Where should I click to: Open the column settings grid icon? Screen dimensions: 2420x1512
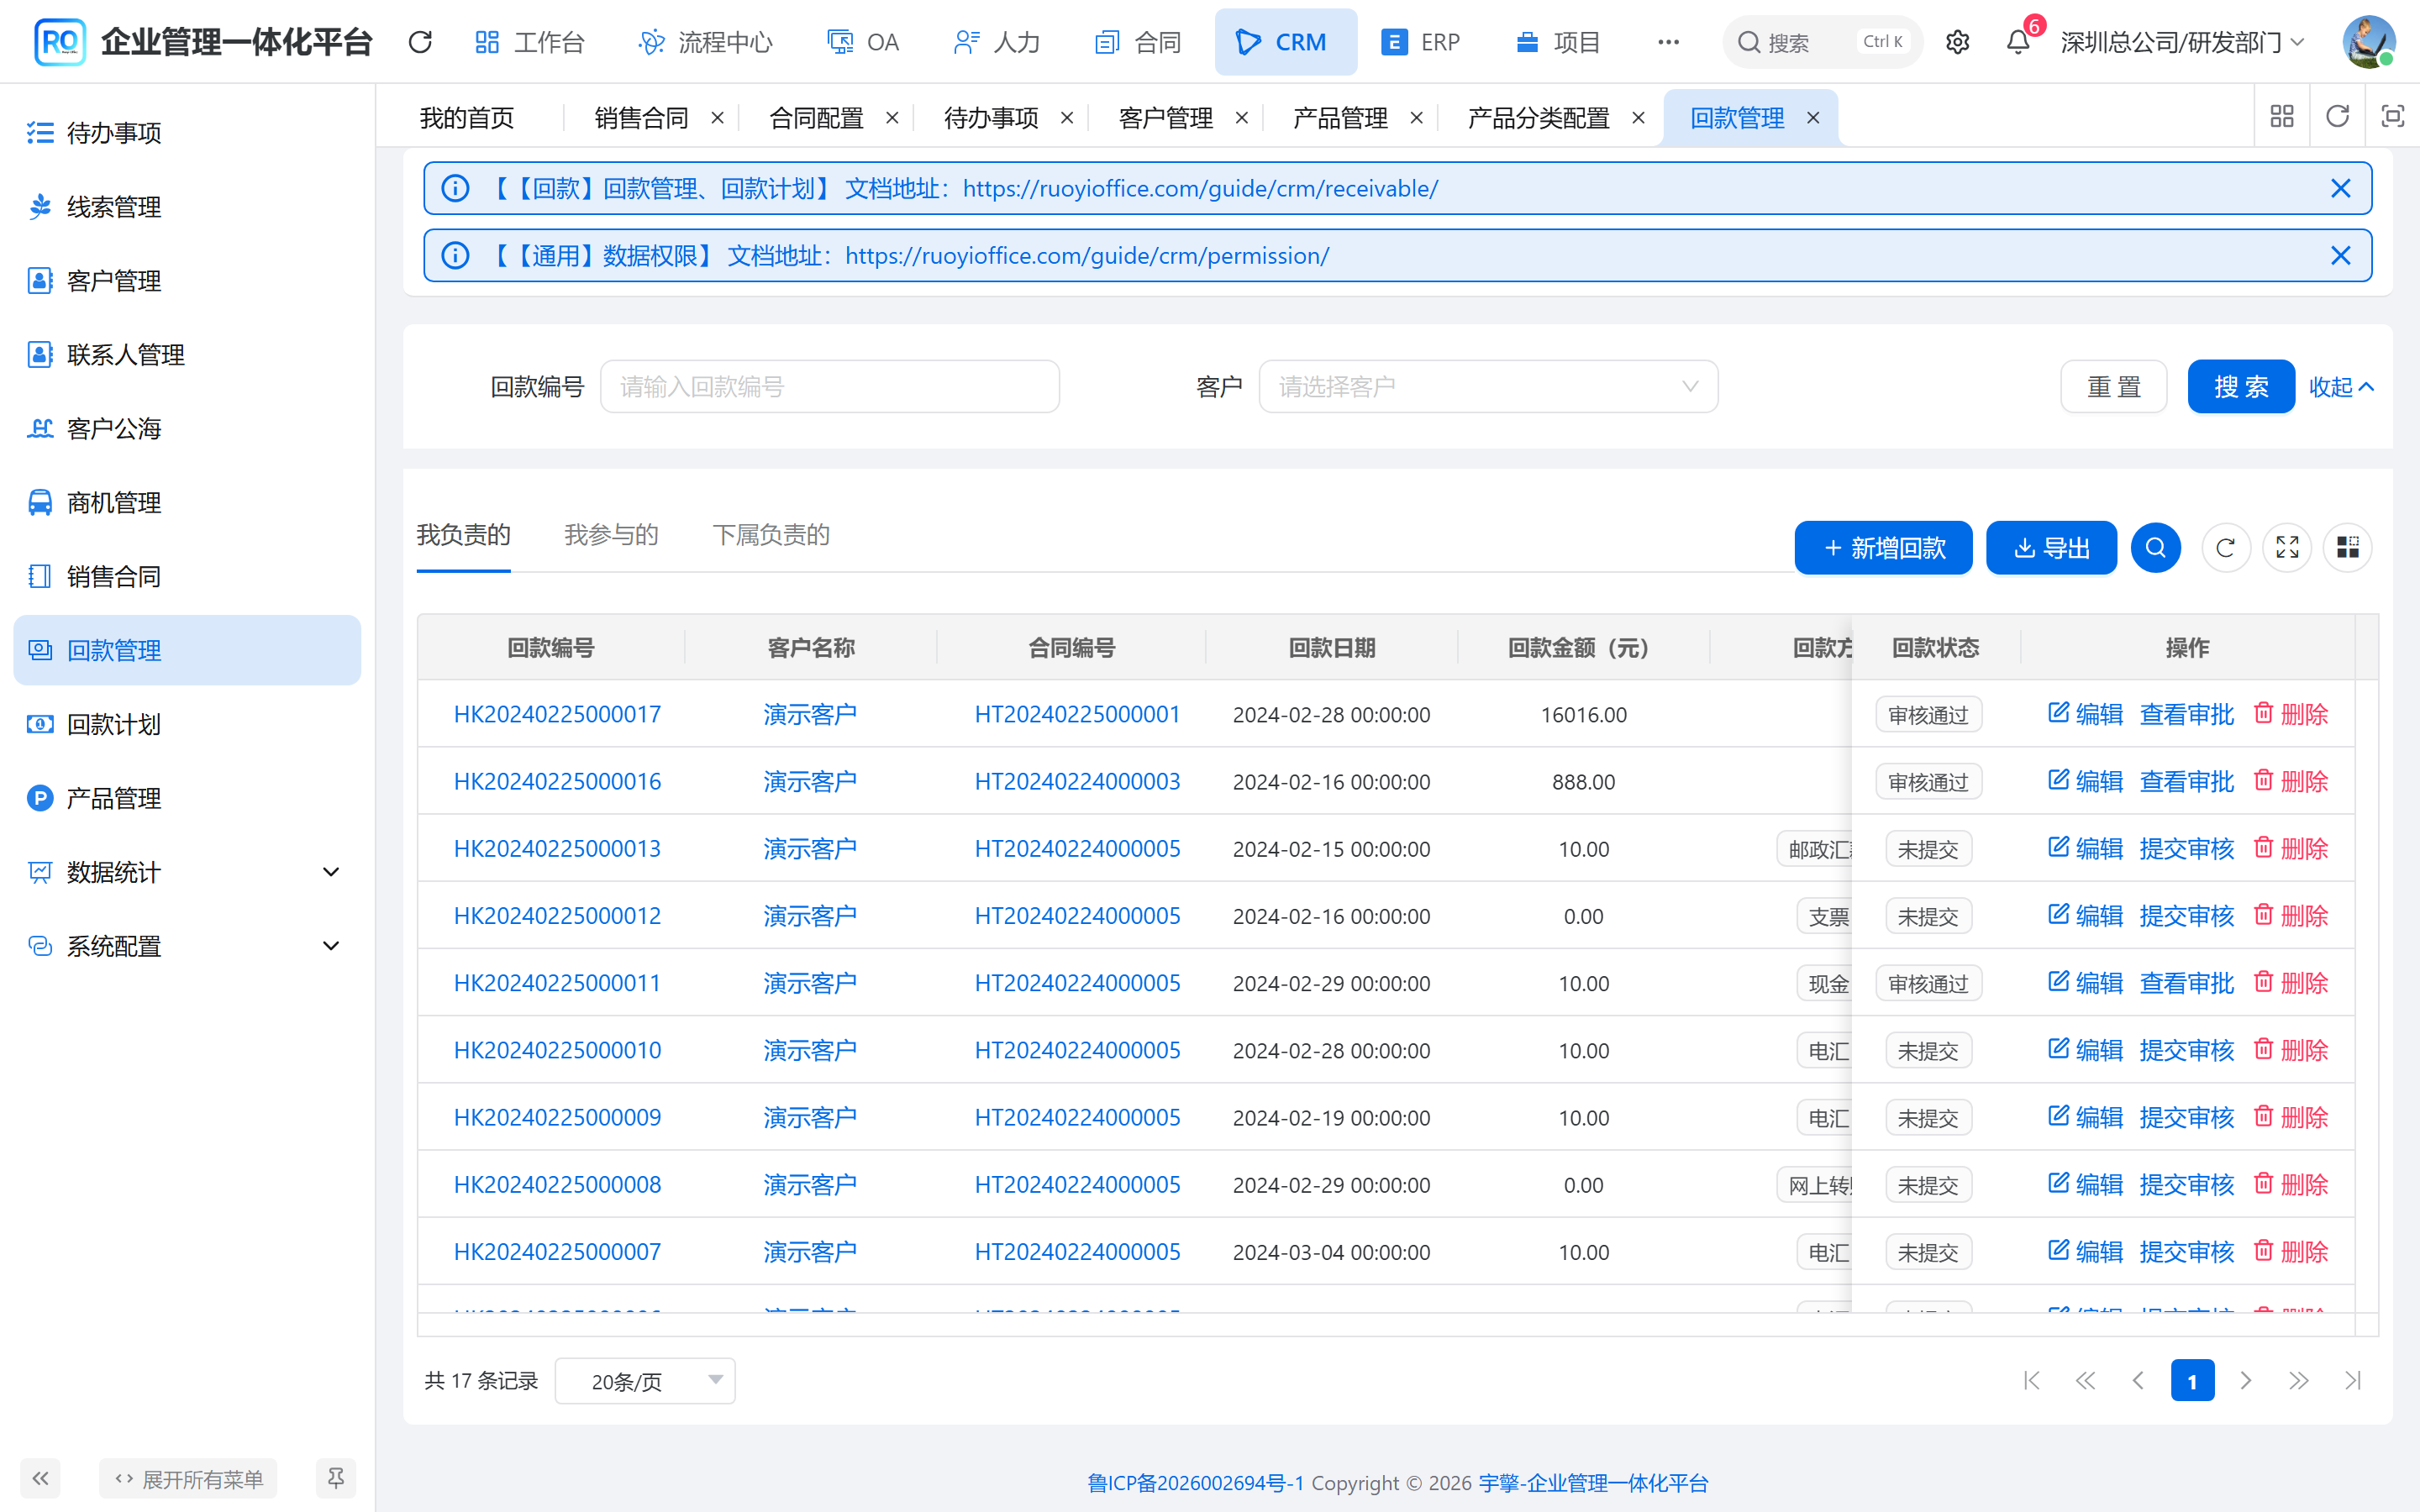2347,548
